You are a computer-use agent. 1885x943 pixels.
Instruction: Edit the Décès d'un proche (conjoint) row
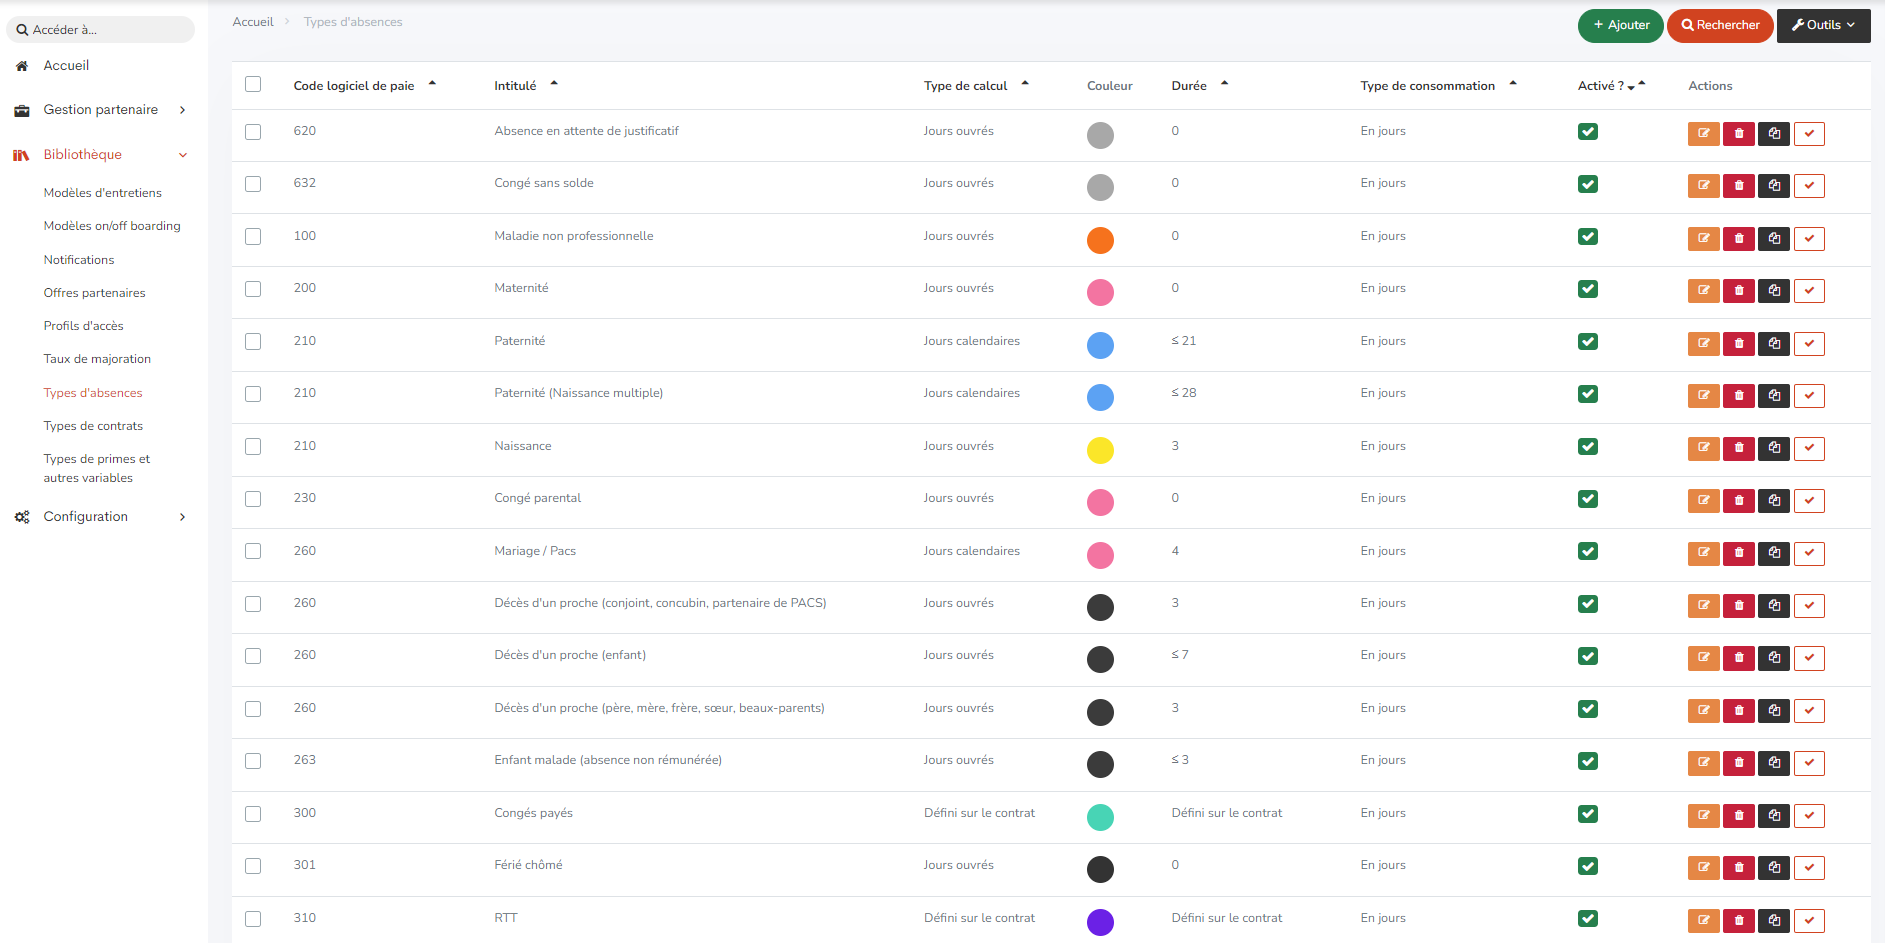(x=1703, y=606)
